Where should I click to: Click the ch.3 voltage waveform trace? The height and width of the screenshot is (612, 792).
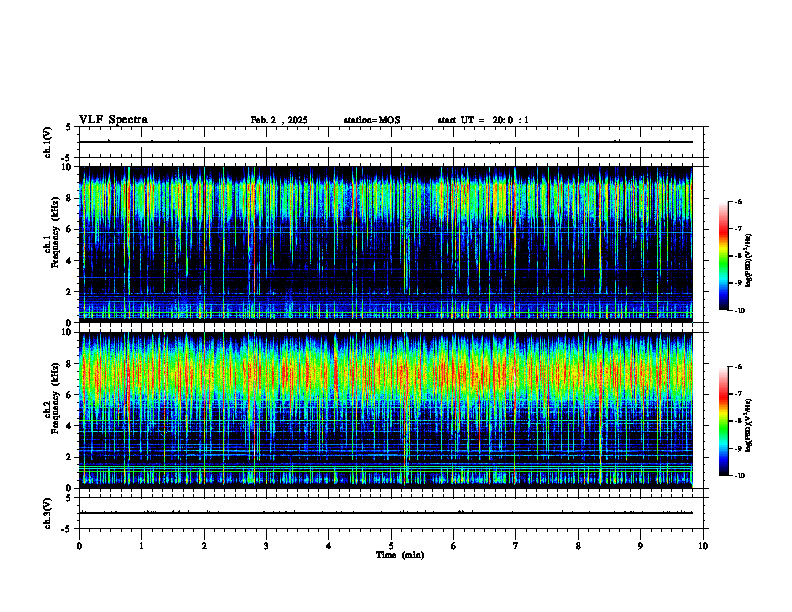(386, 513)
